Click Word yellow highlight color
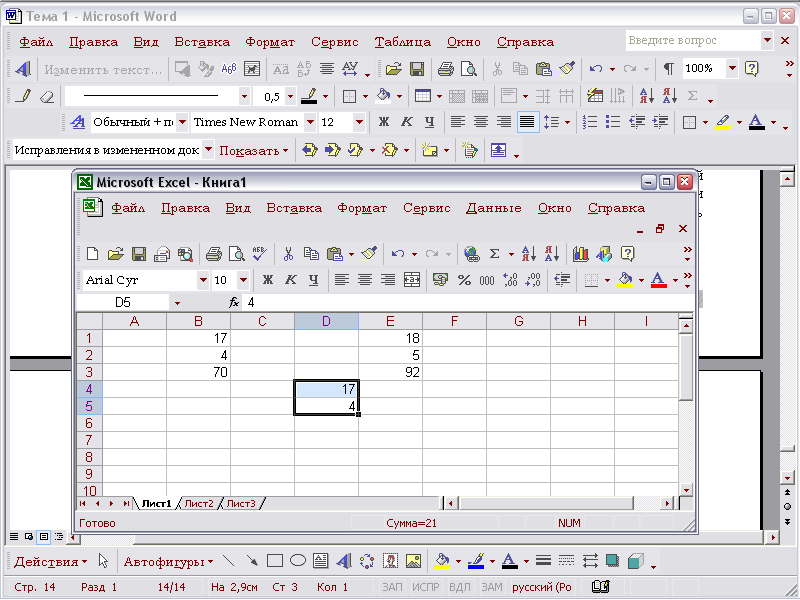This screenshot has width=800, height=600. click(x=723, y=121)
